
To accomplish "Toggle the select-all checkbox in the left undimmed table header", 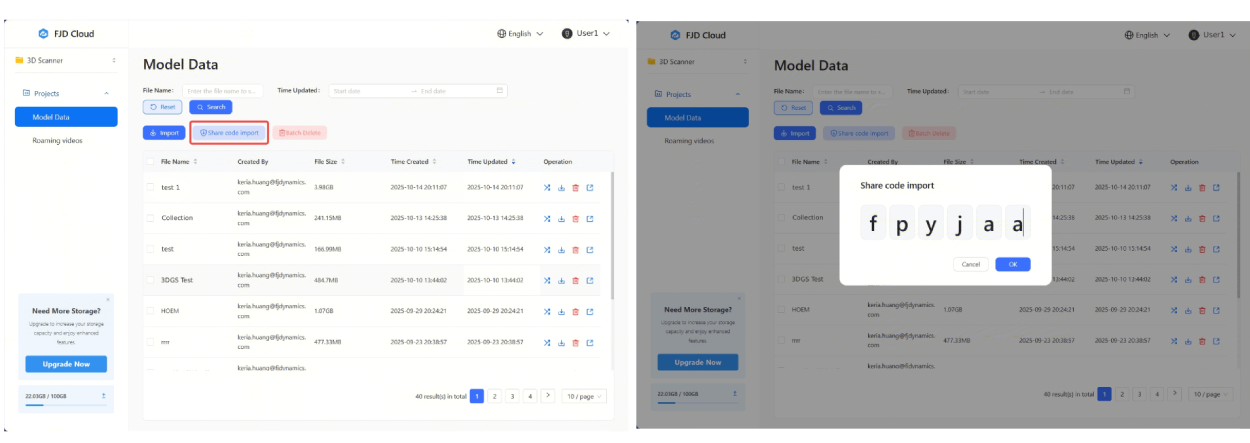I will (150, 161).
